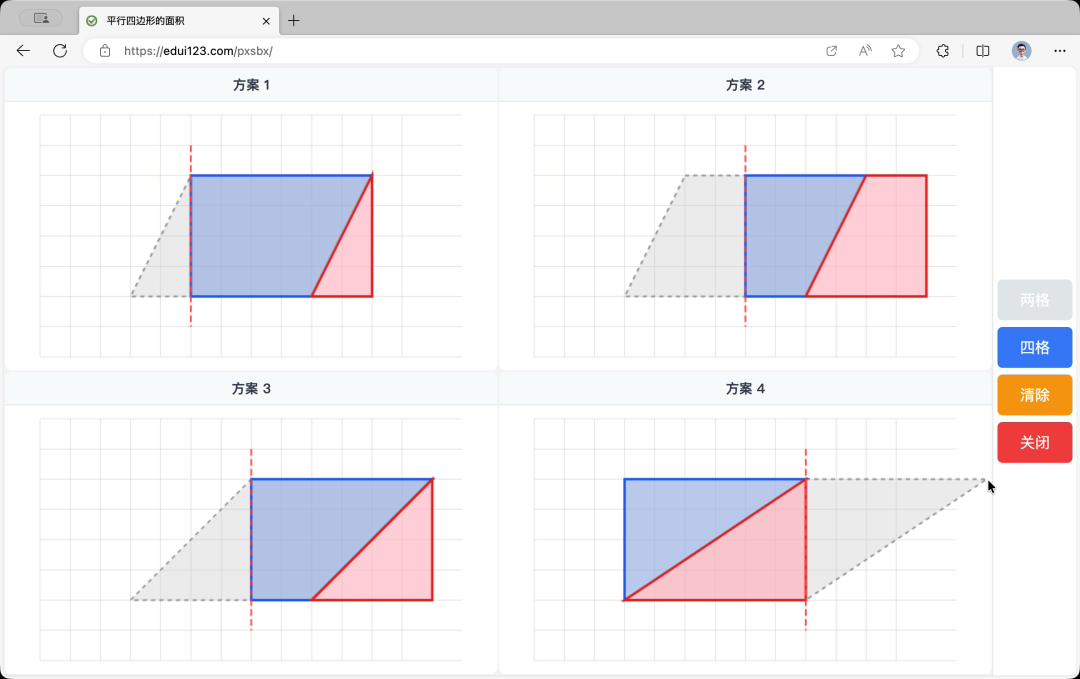
Task: Open split screen view
Action: click(982, 50)
